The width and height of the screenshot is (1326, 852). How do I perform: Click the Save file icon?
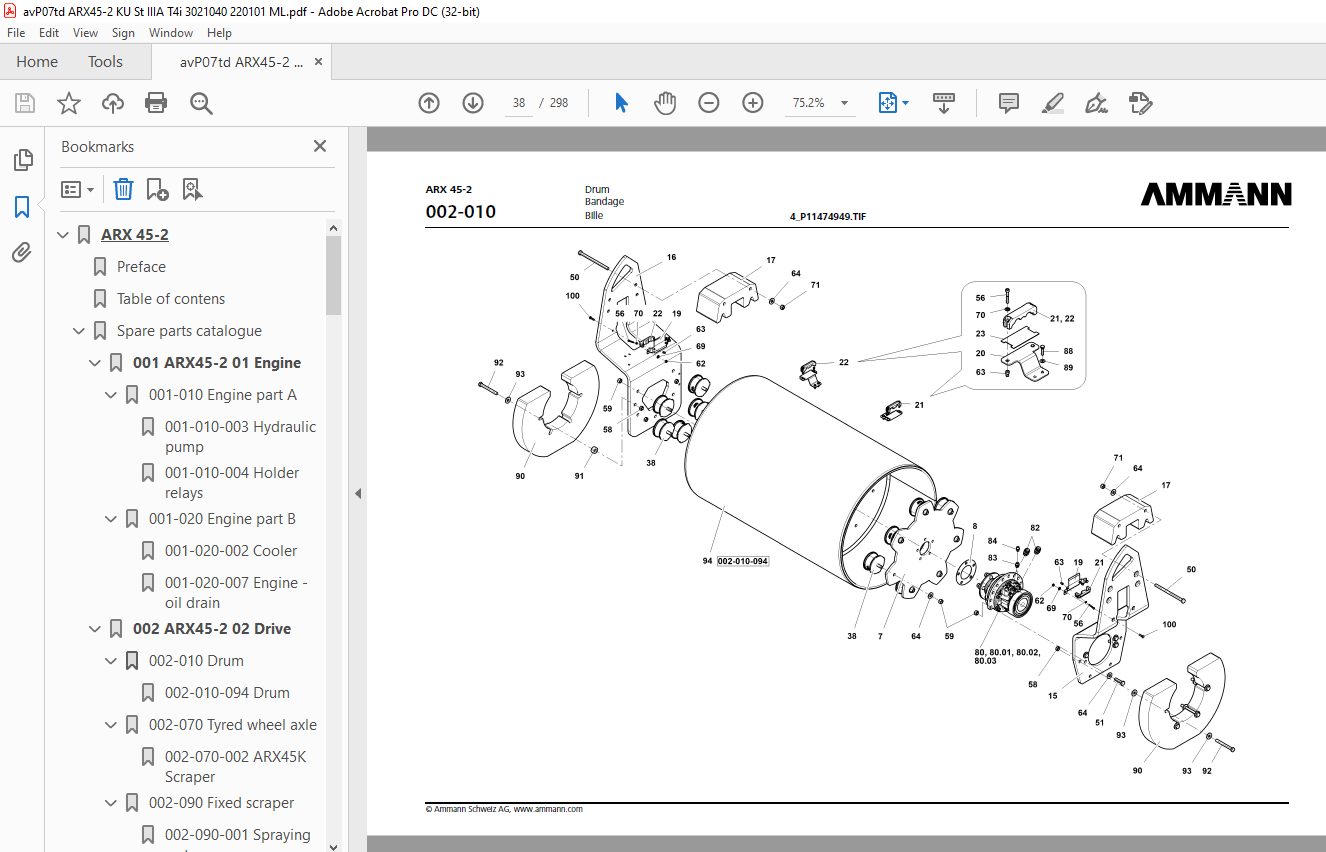[25, 103]
